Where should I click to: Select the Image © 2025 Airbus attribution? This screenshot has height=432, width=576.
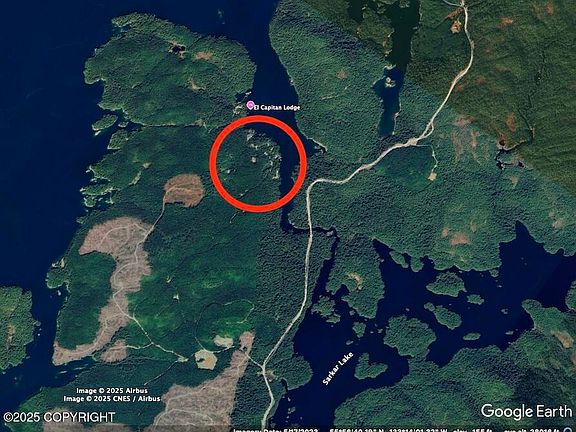tap(112, 391)
